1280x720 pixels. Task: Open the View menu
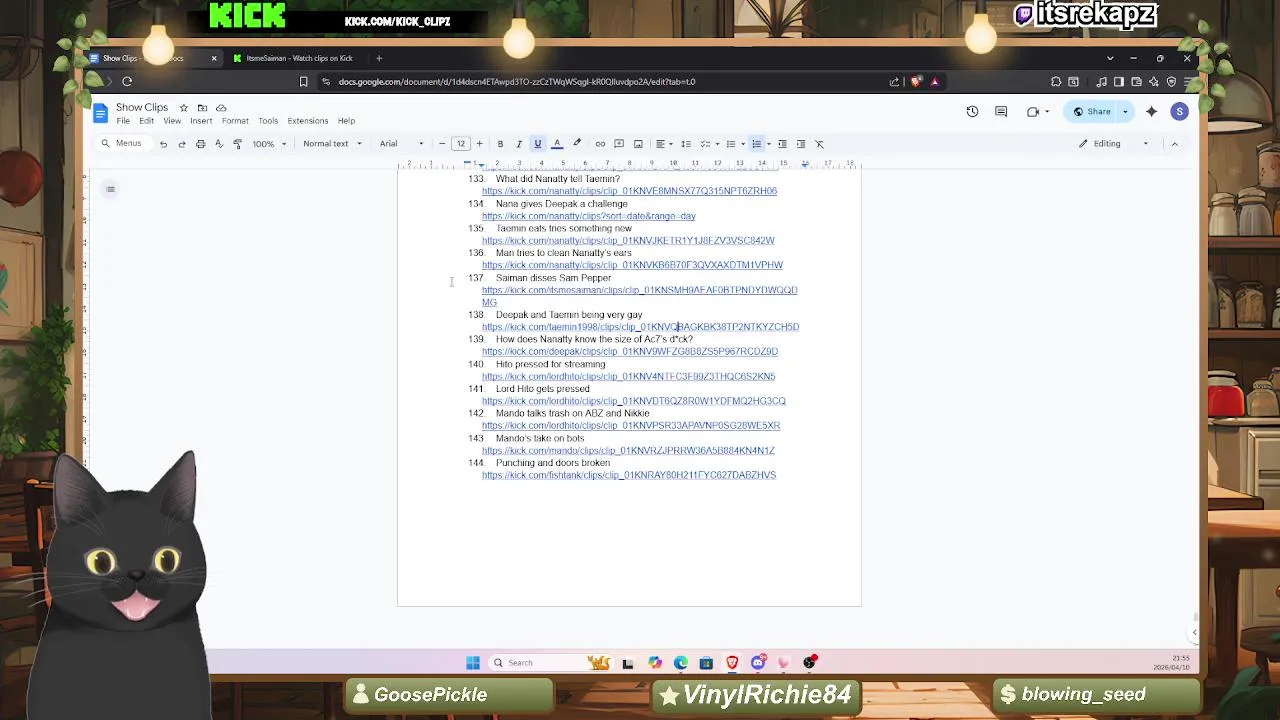coord(172,121)
